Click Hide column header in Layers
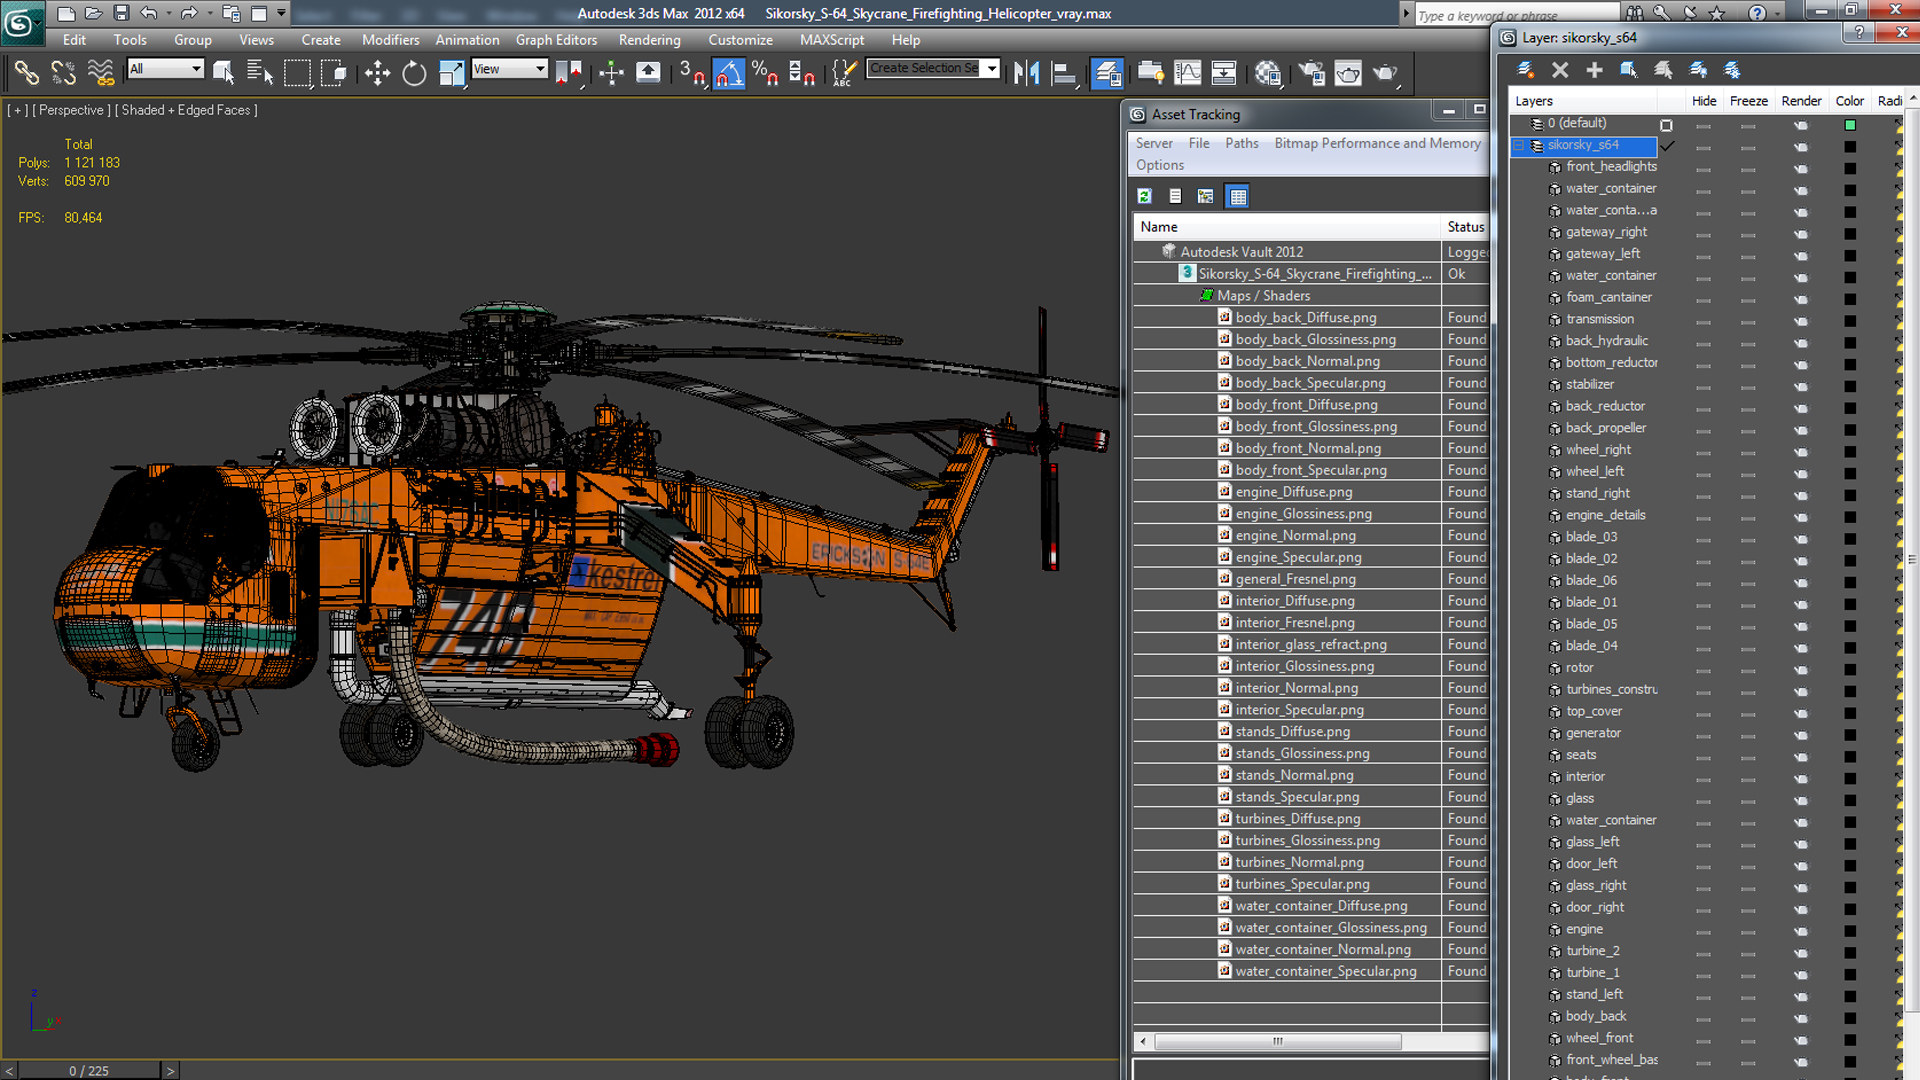 [x=1704, y=101]
